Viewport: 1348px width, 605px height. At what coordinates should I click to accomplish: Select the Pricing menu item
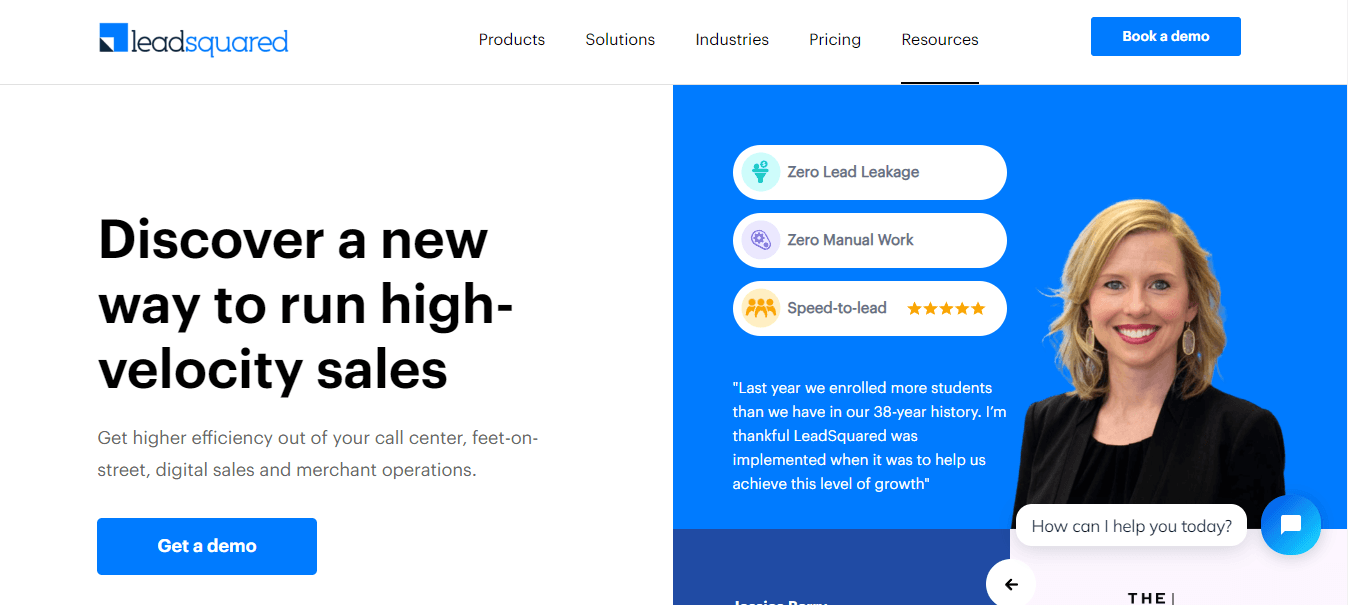[834, 40]
